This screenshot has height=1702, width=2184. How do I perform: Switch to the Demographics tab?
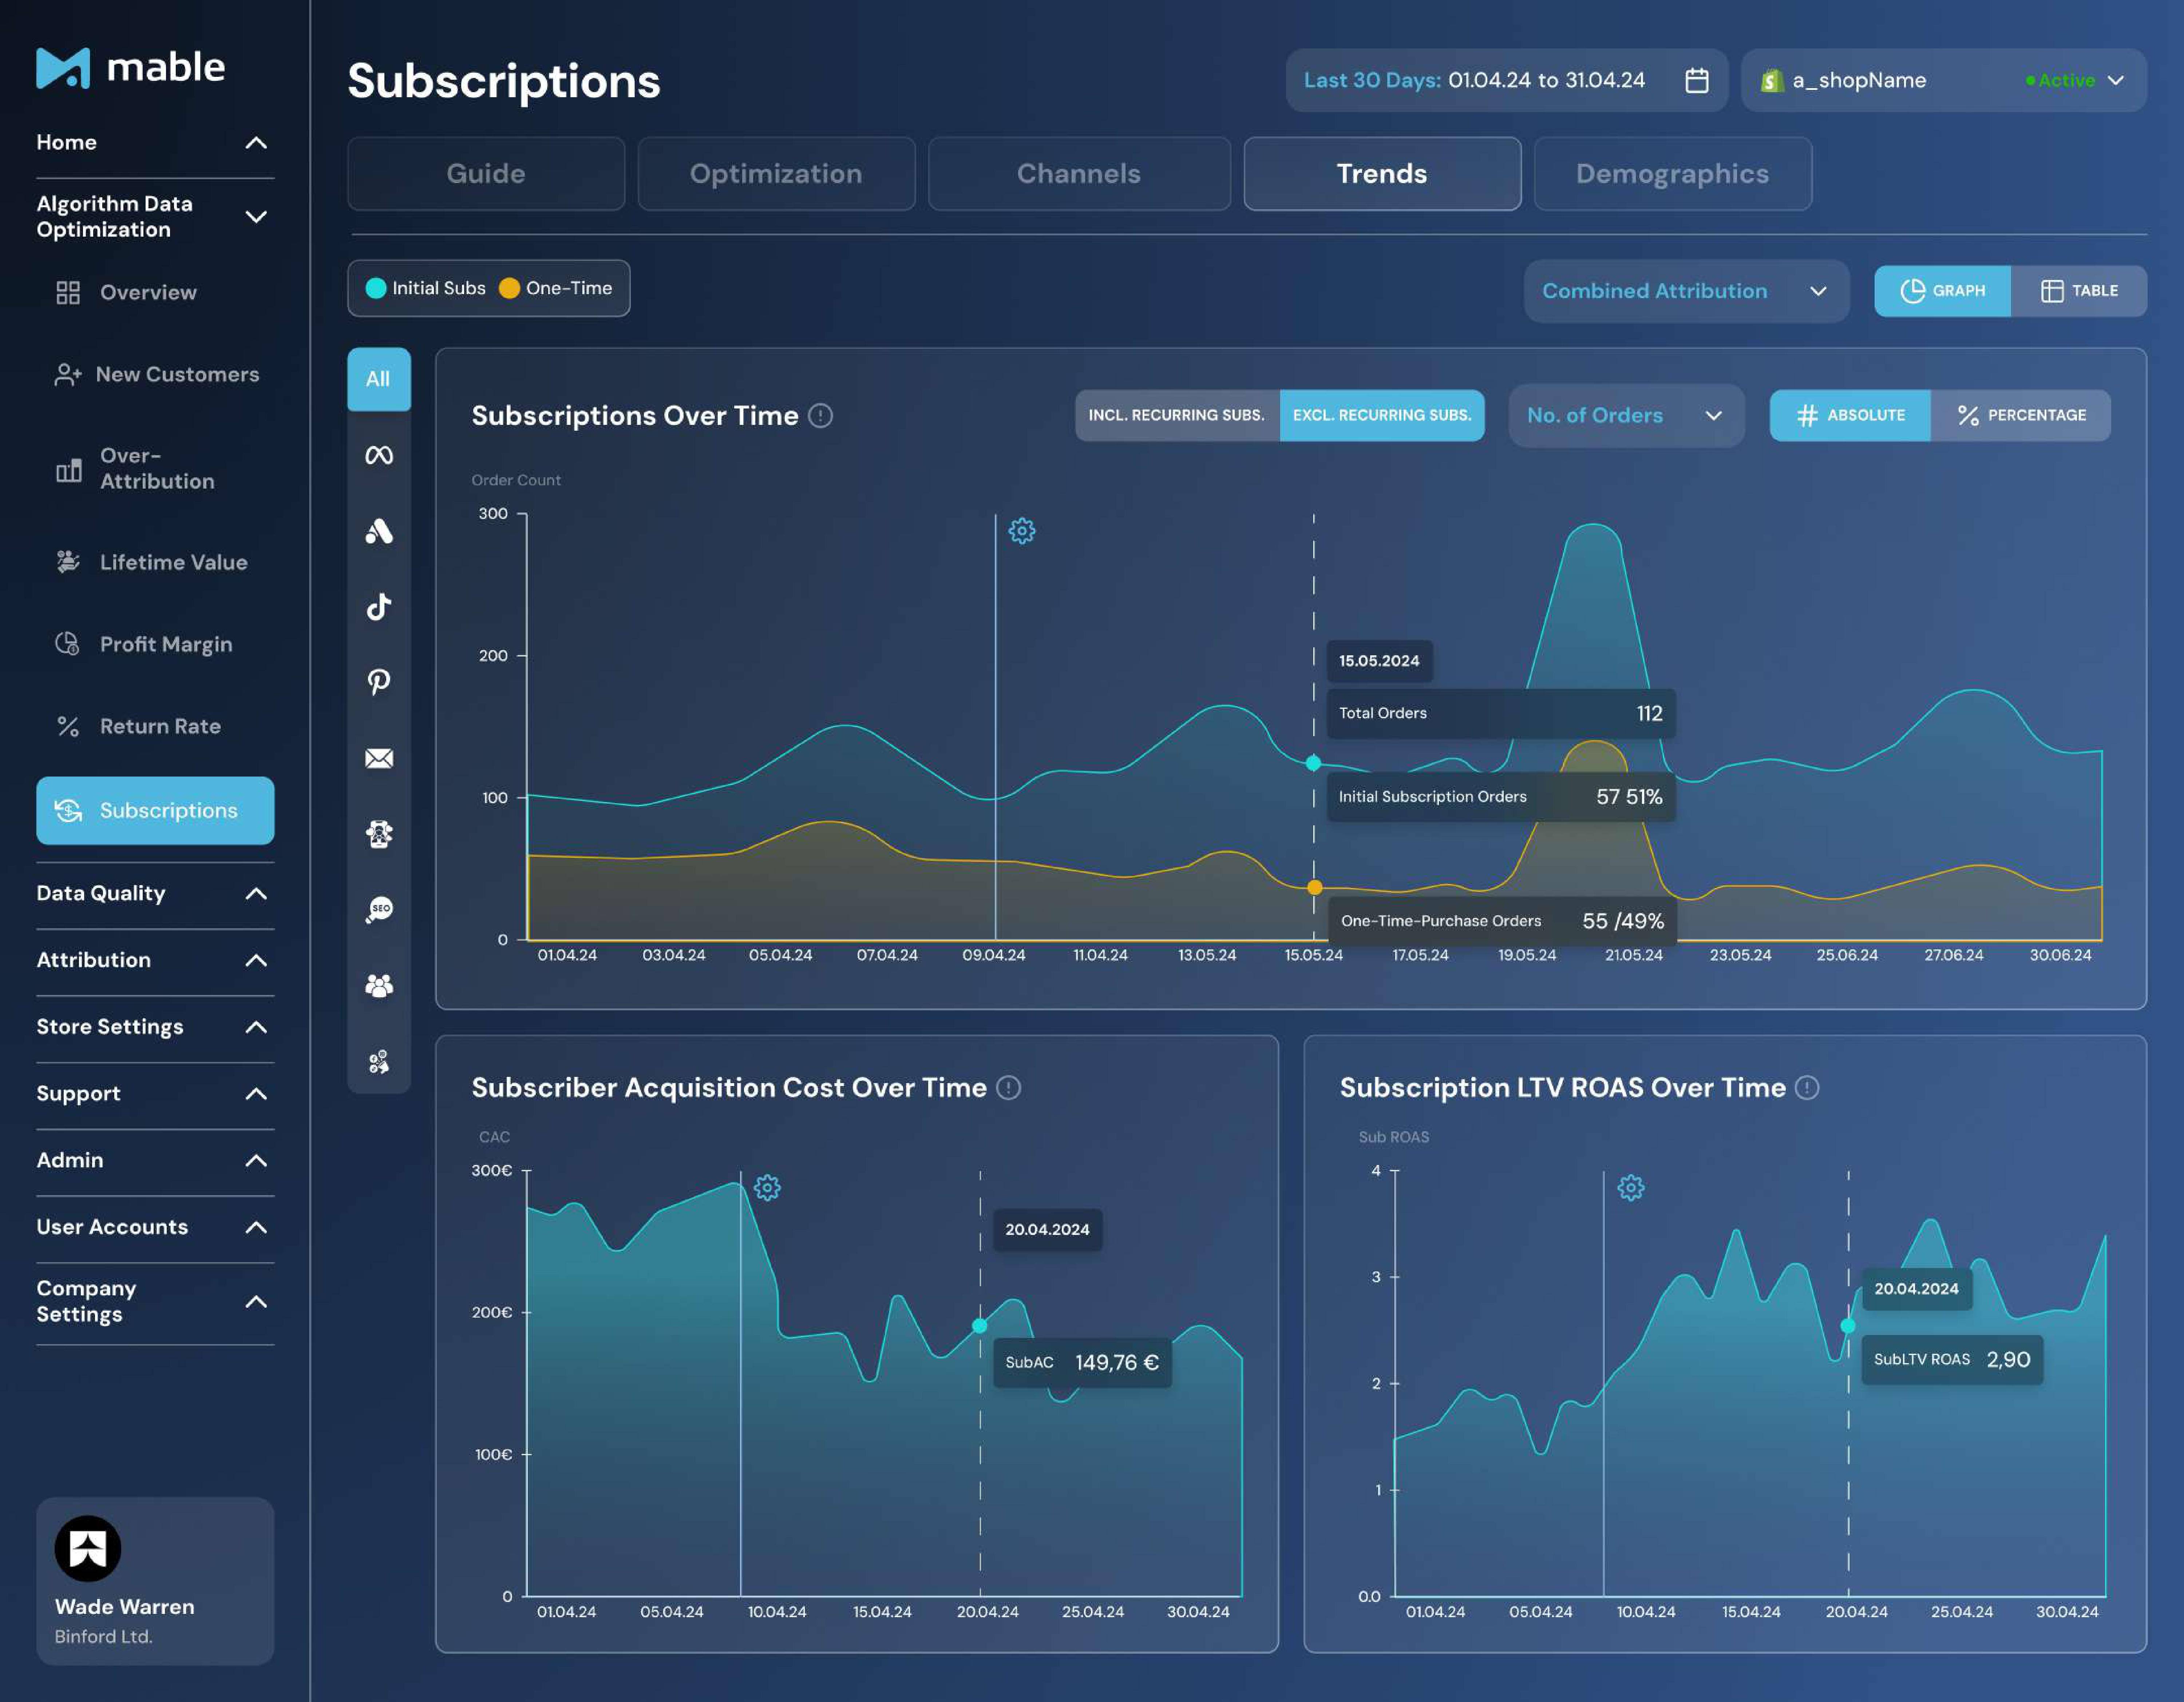pyautogui.click(x=1672, y=174)
